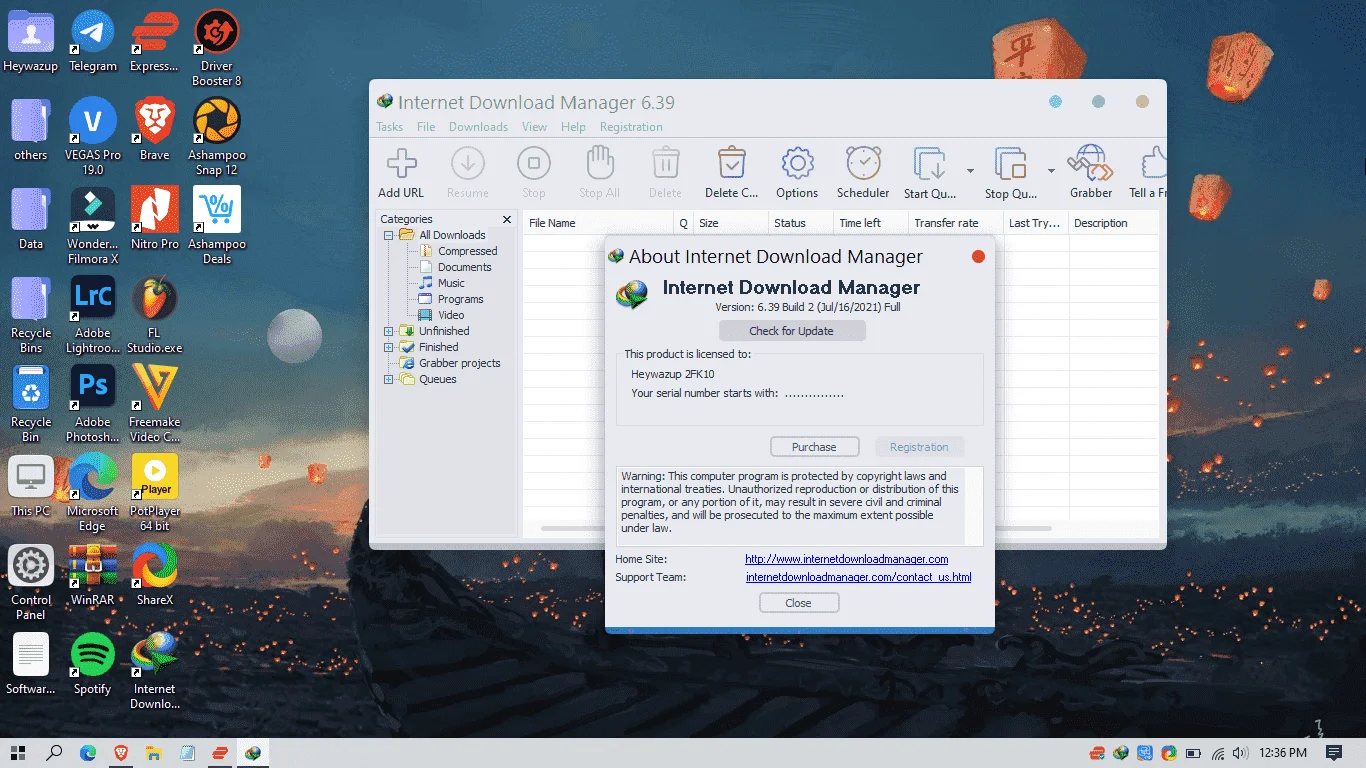Open the Registration menu
1366x768 pixels.
(x=631, y=127)
